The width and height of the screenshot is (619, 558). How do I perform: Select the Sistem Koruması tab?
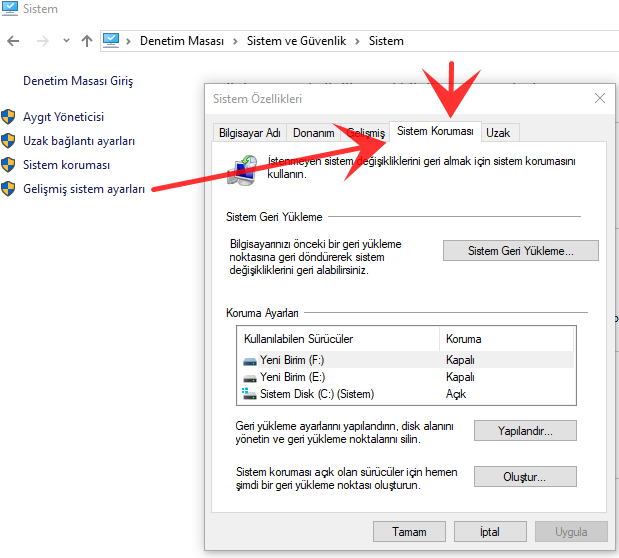click(435, 131)
